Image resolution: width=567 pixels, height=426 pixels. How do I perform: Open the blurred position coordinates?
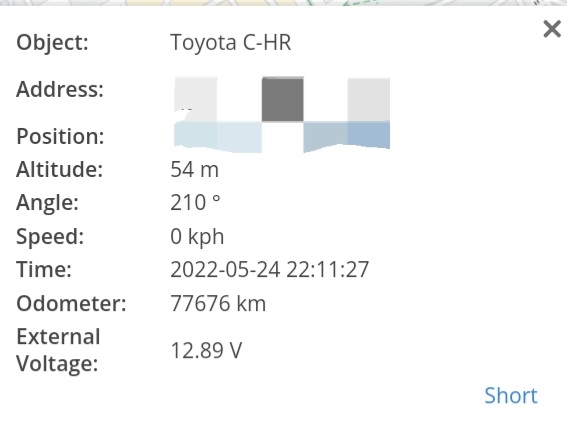click(282, 137)
